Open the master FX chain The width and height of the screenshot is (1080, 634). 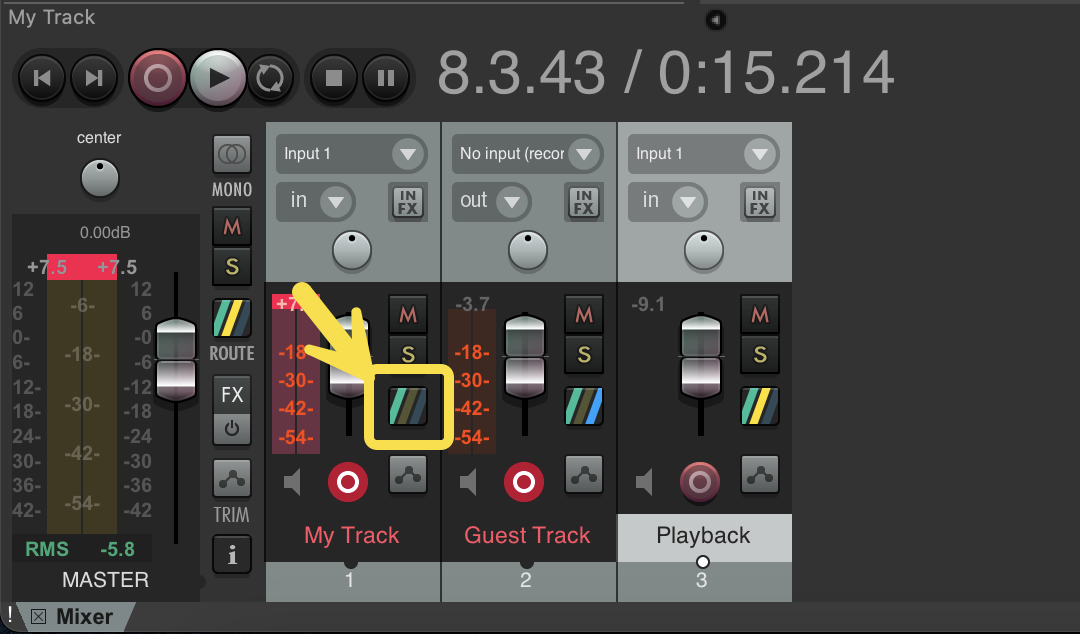point(232,395)
